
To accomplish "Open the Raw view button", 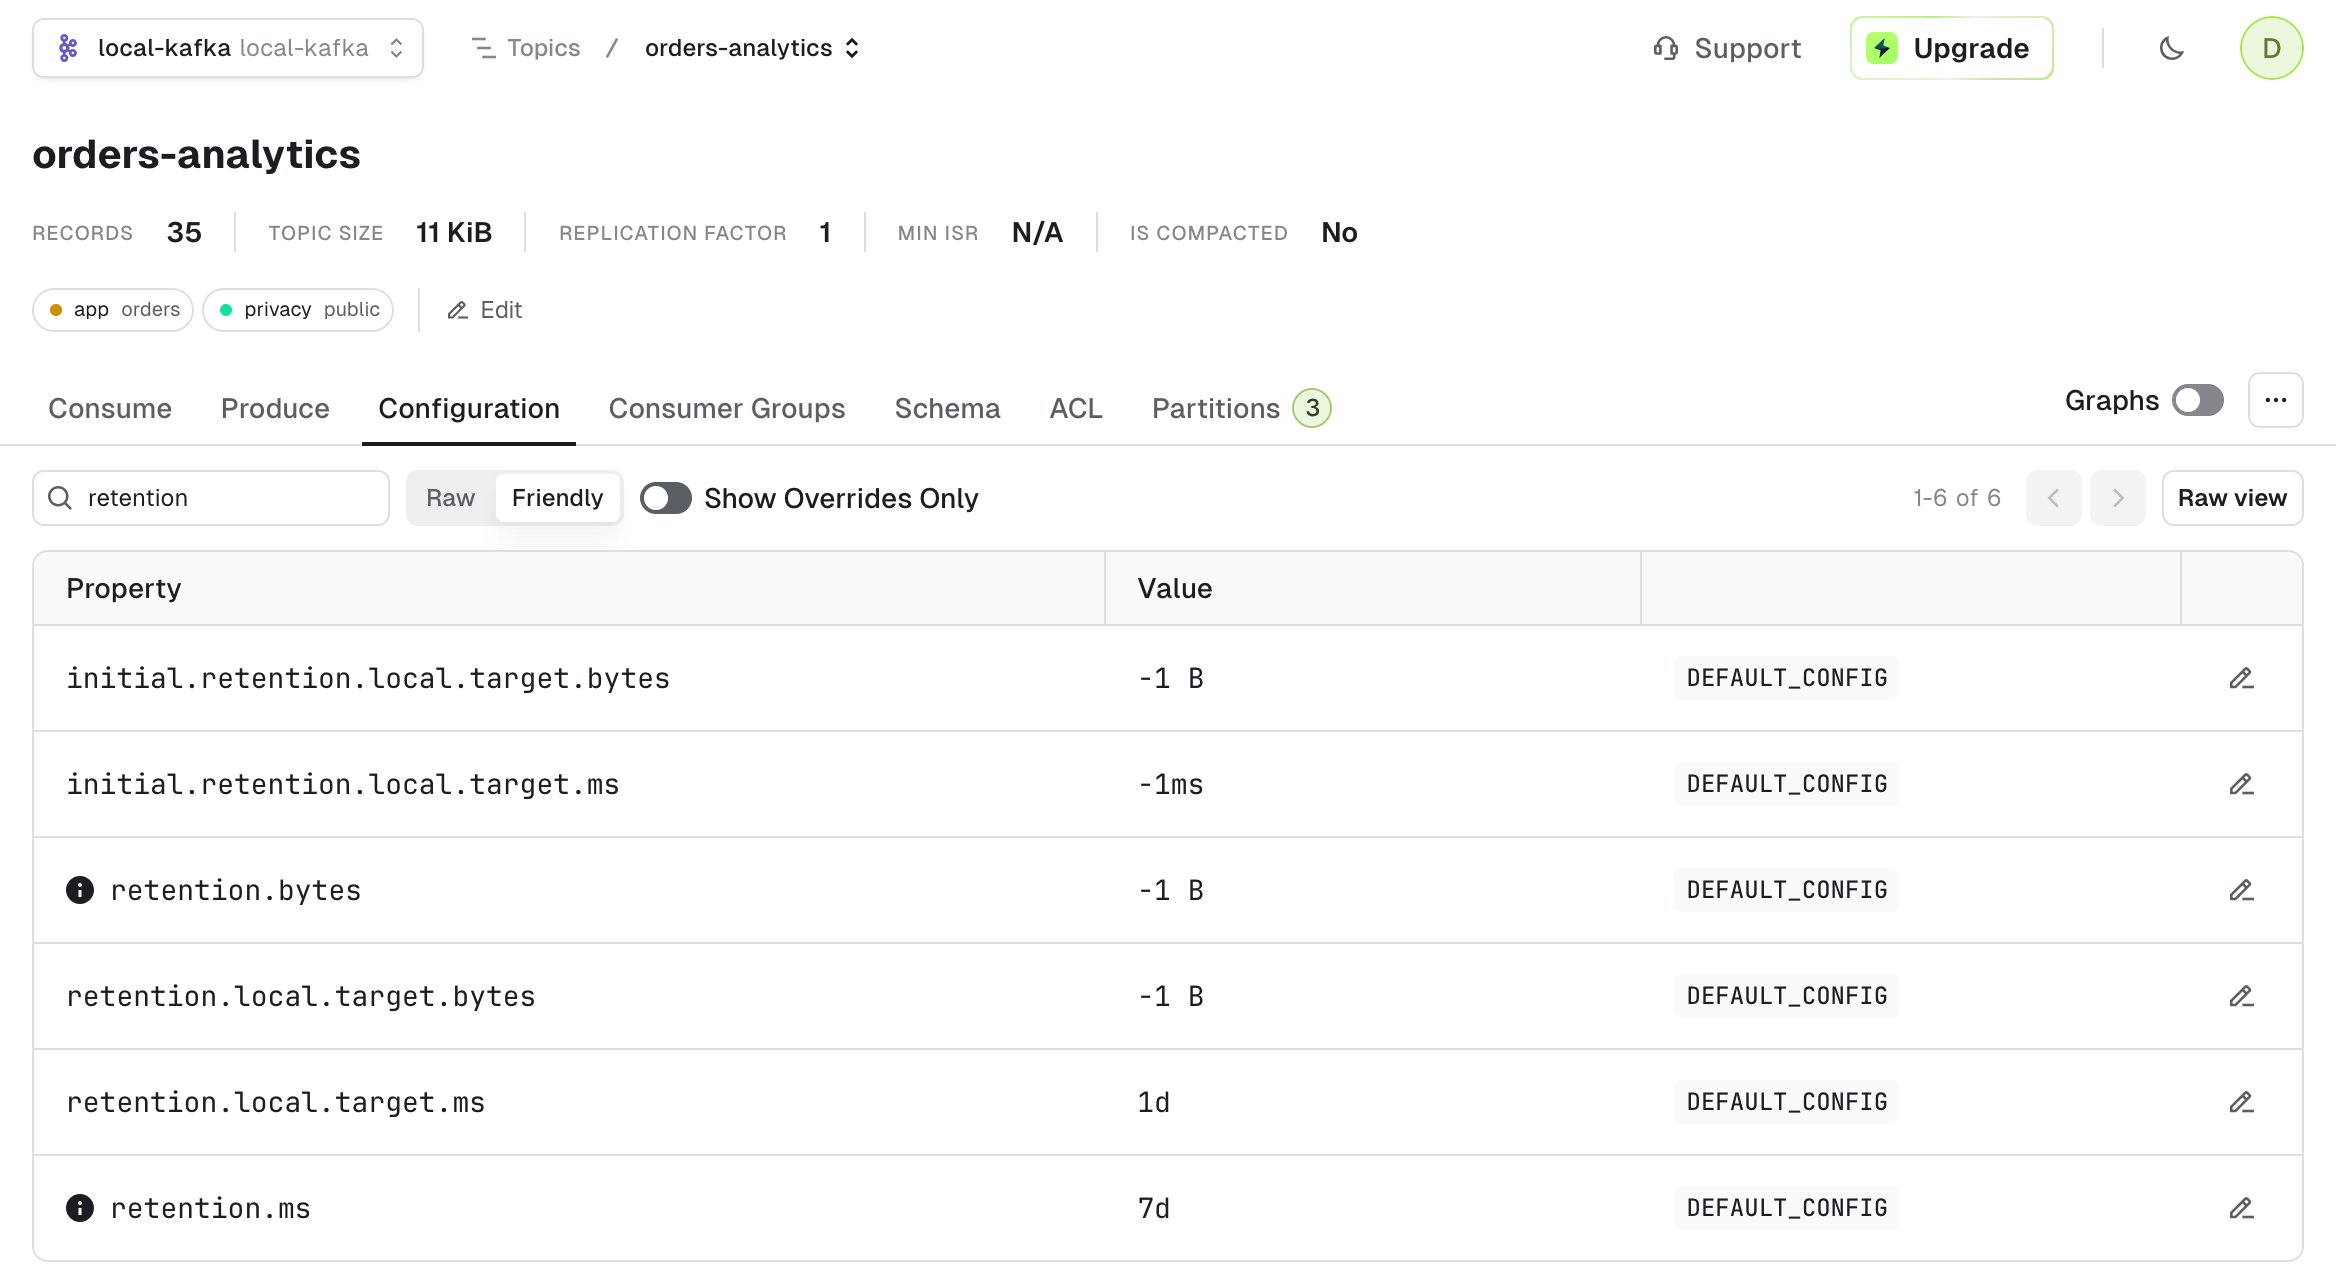I will click(2232, 498).
